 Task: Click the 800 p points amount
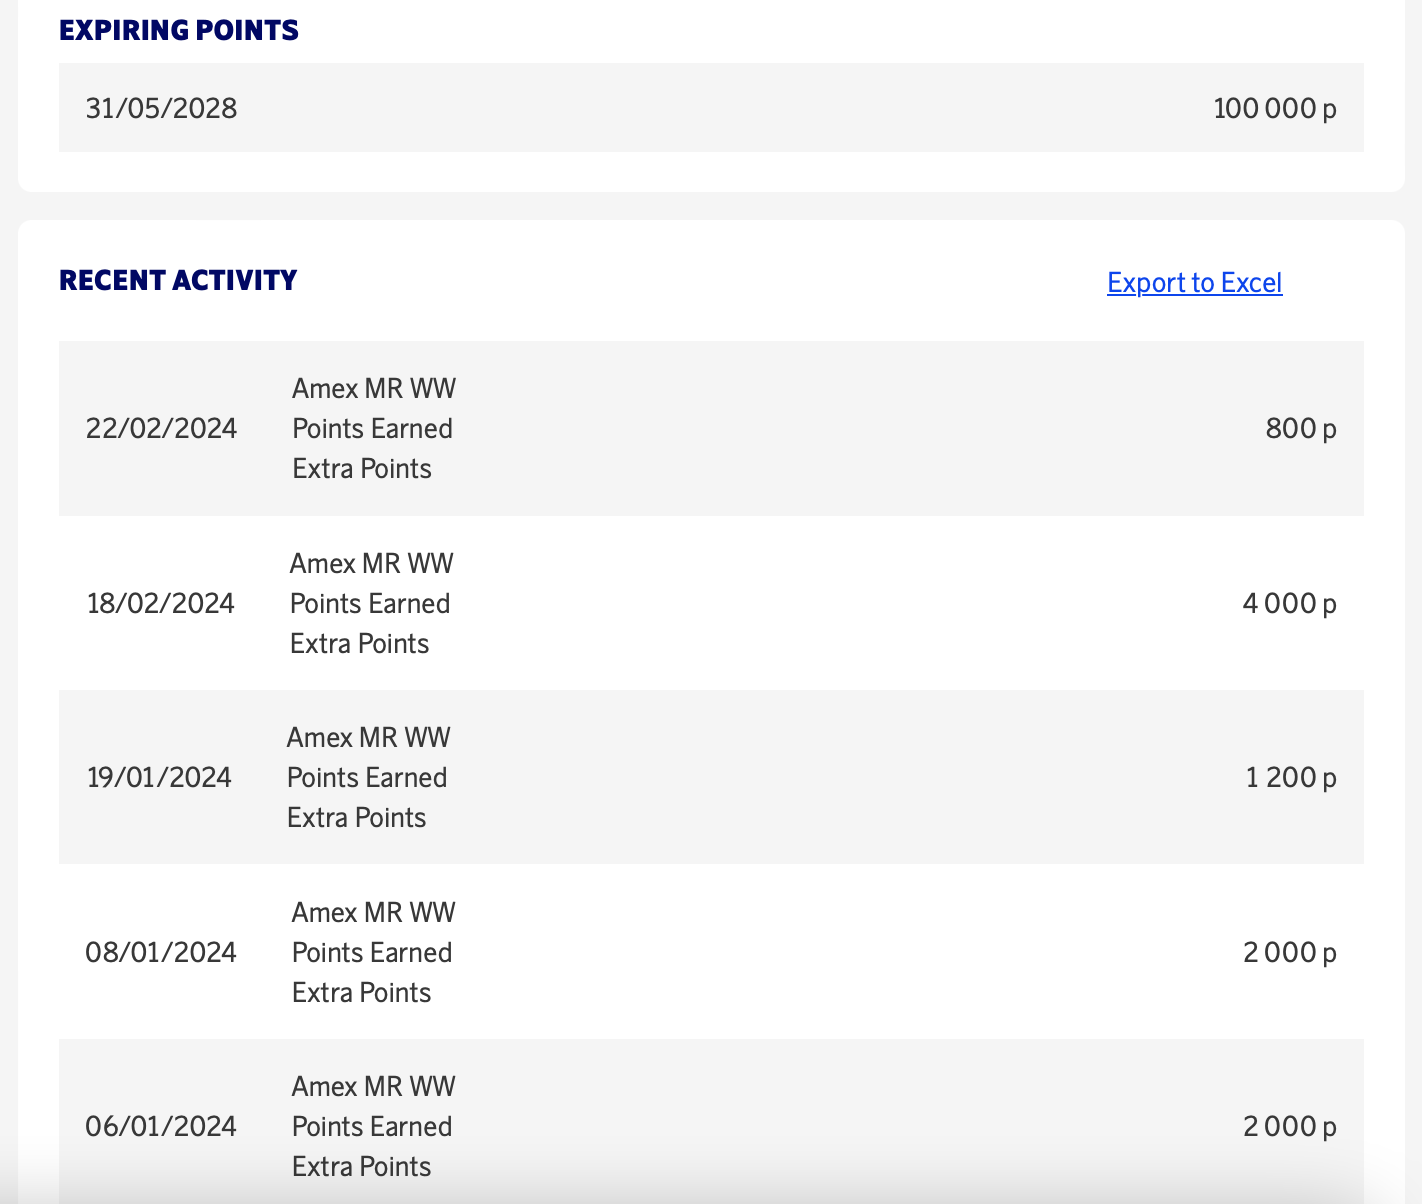[x=1300, y=428]
